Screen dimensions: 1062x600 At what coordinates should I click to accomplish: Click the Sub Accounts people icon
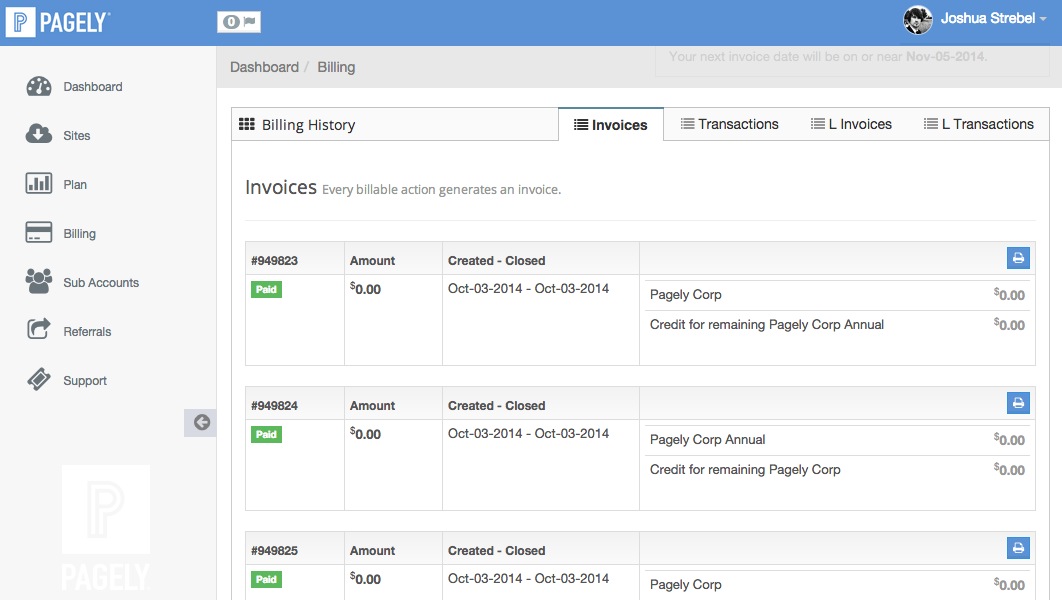[39, 282]
